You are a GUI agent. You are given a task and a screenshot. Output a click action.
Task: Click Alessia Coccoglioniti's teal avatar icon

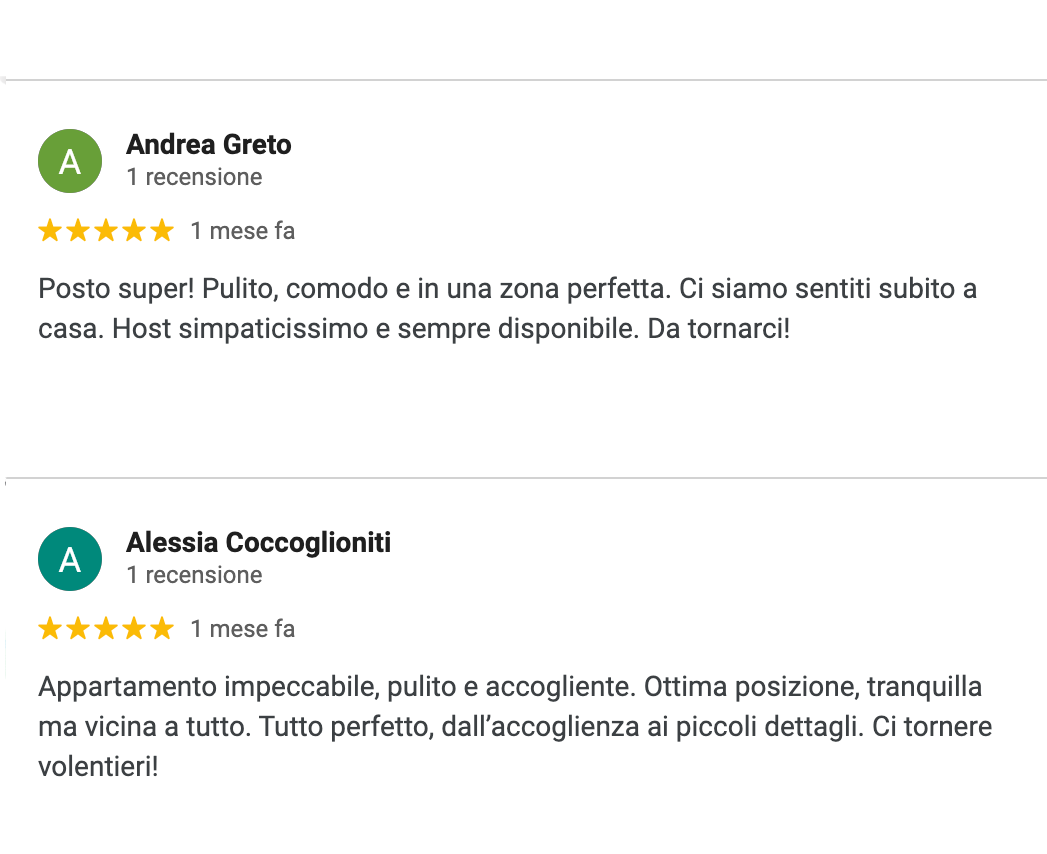70,559
